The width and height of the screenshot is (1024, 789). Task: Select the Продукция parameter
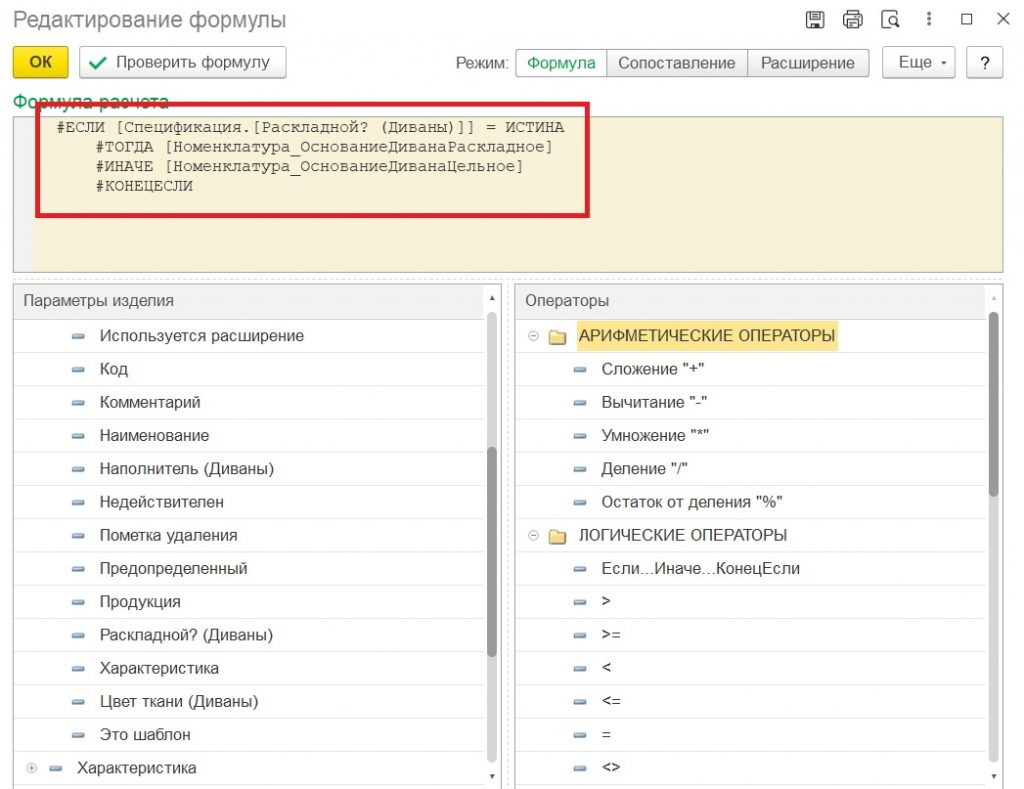click(x=249, y=602)
